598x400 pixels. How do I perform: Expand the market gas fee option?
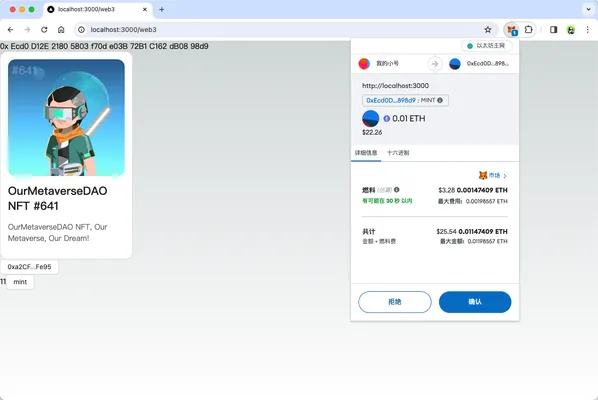click(493, 175)
